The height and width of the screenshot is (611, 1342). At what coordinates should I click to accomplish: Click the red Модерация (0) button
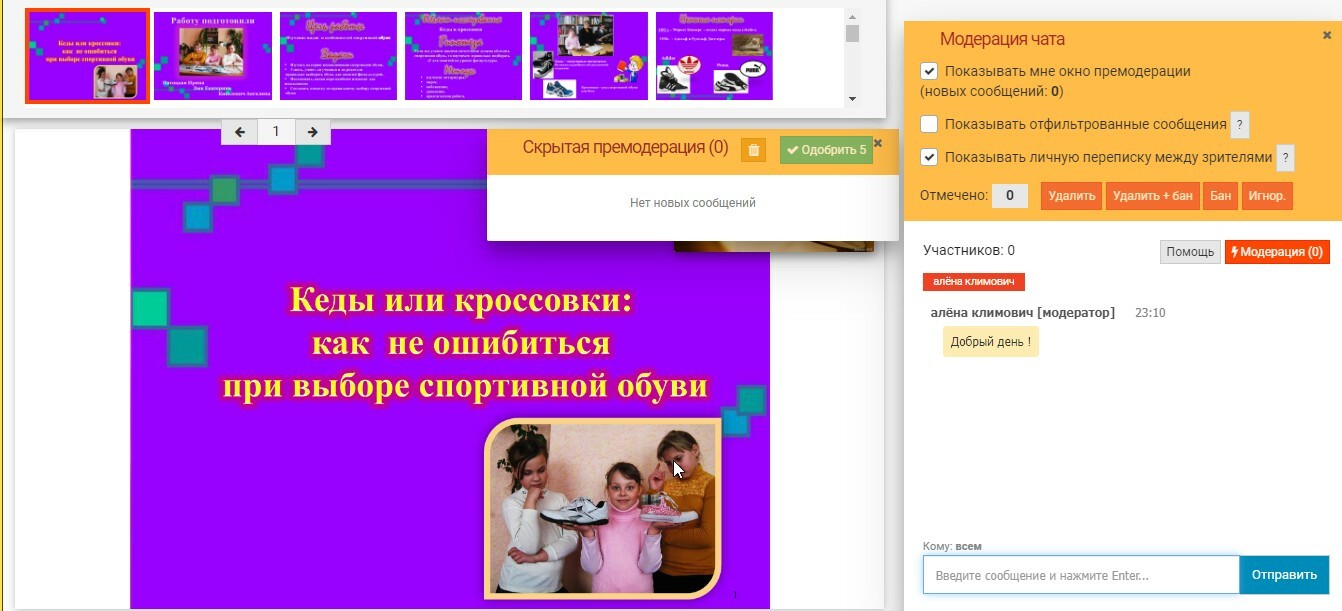pyautogui.click(x=1277, y=252)
